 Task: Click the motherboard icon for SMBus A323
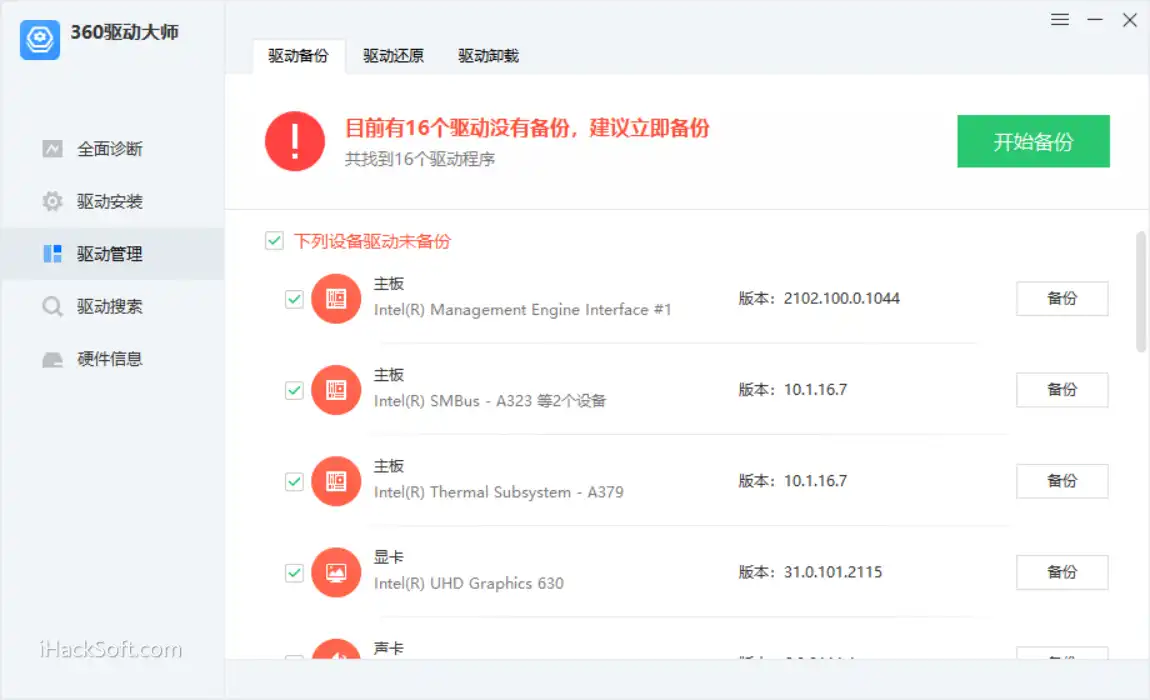336,390
